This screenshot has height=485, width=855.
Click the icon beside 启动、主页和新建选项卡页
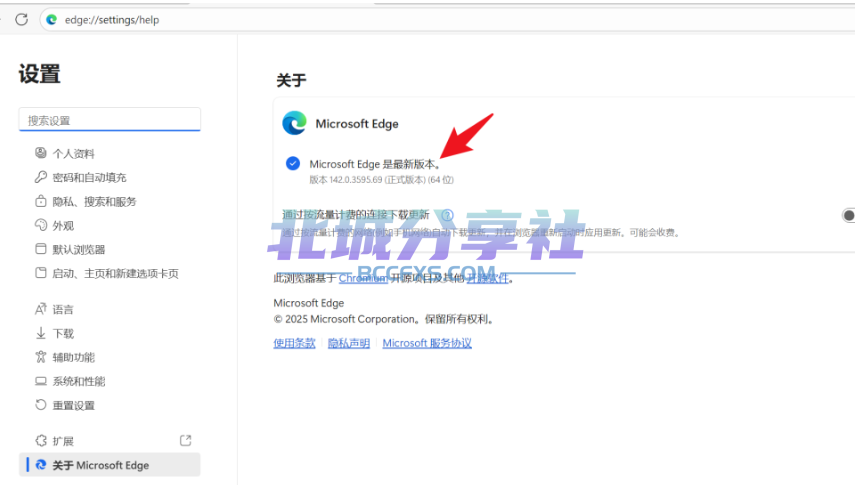[x=40, y=273]
